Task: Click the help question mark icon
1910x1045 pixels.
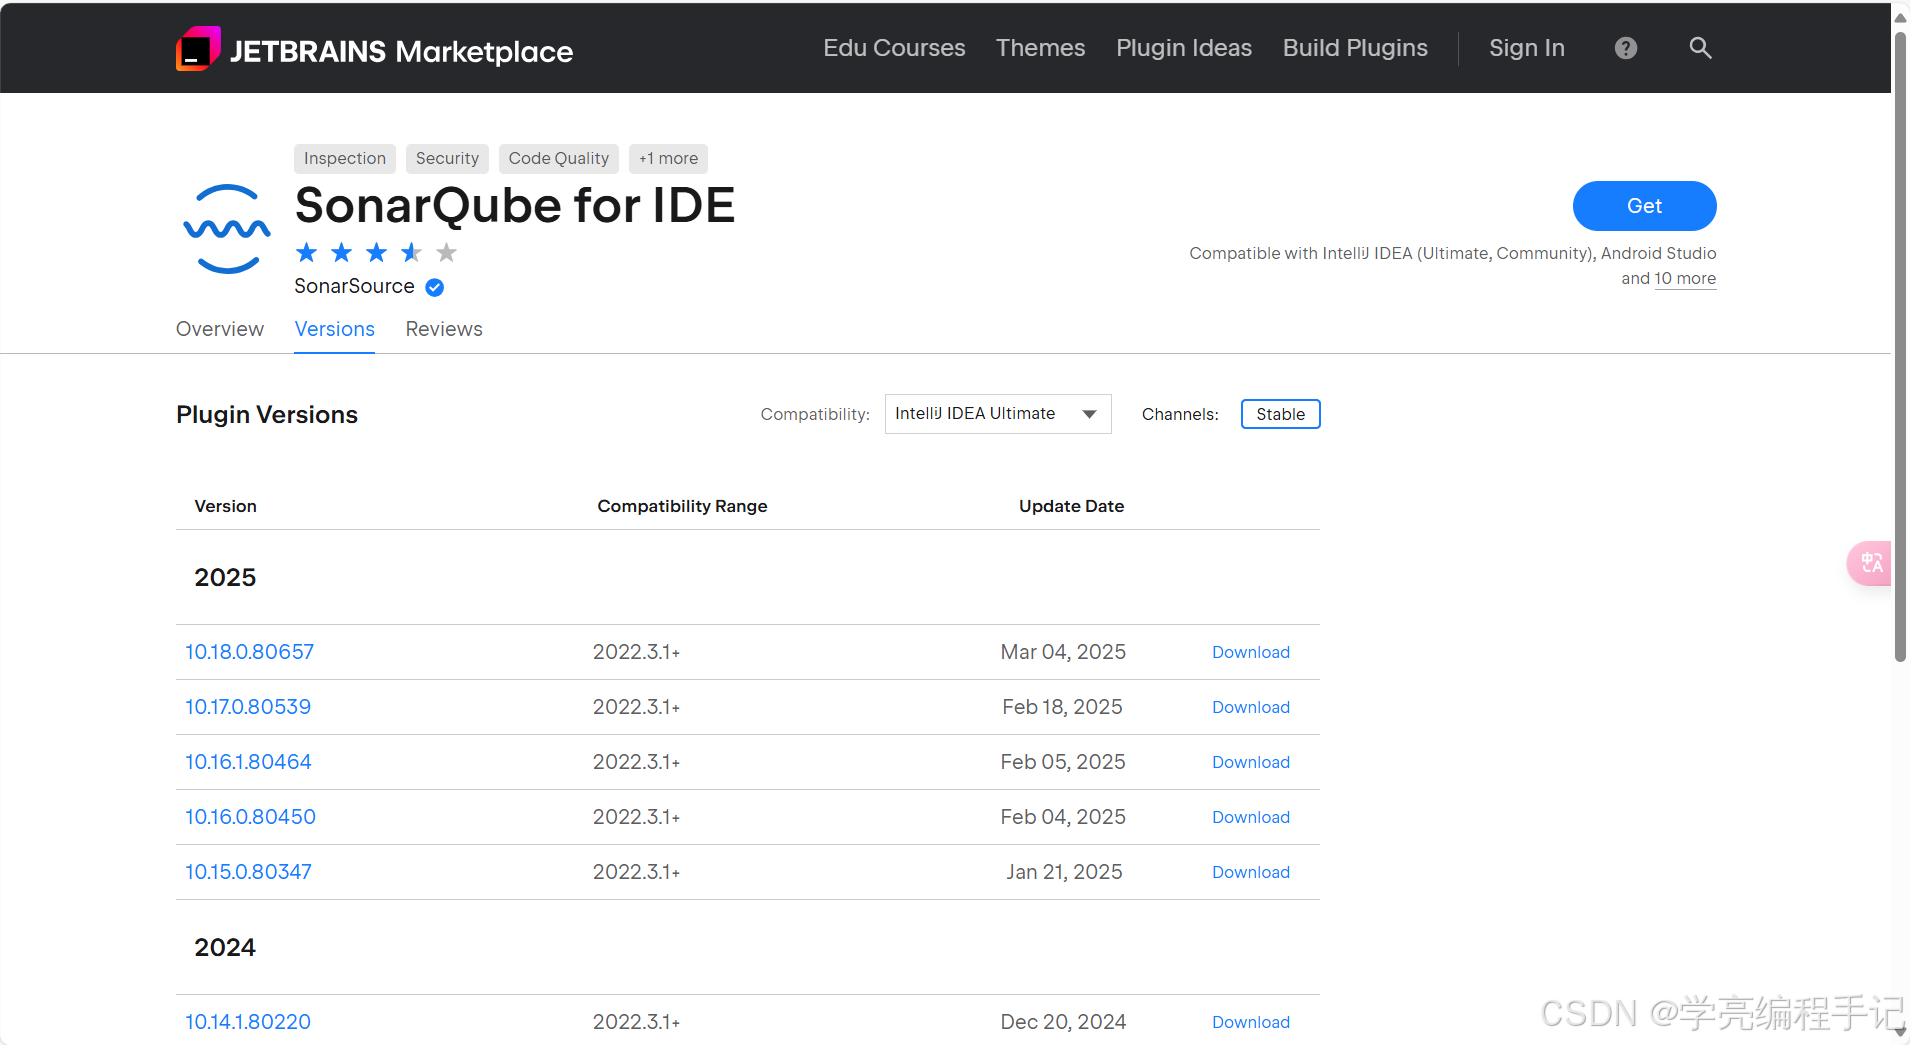Action: (1625, 48)
